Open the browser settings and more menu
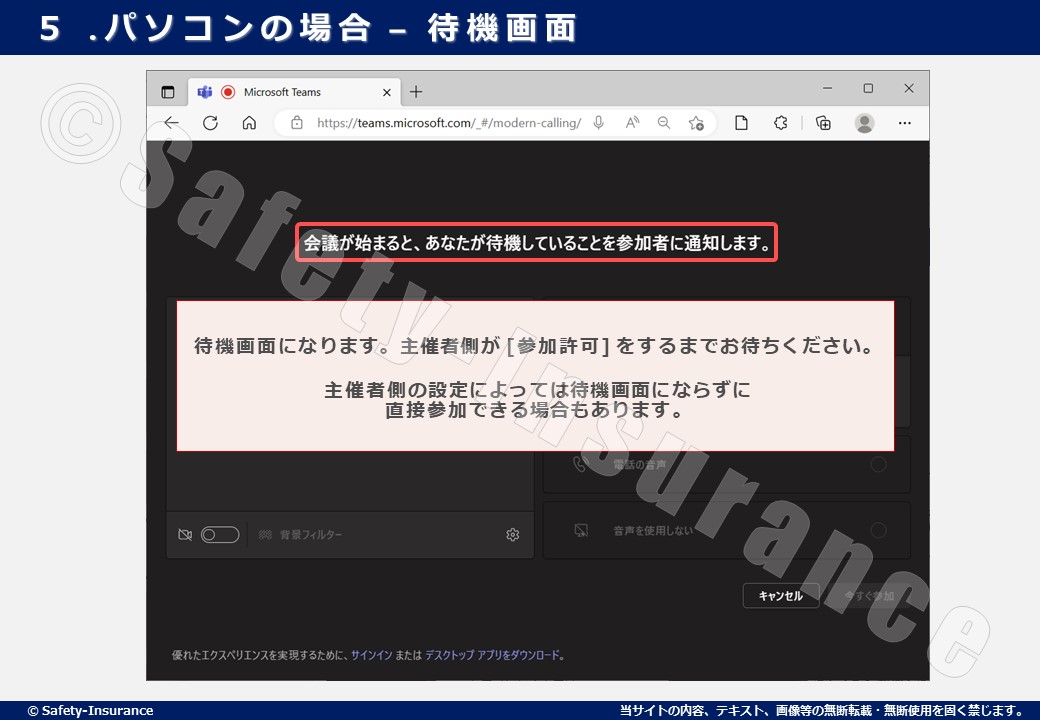Viewport: 1040px width, 720px height. pyautogui.click(x=905, y=123)
